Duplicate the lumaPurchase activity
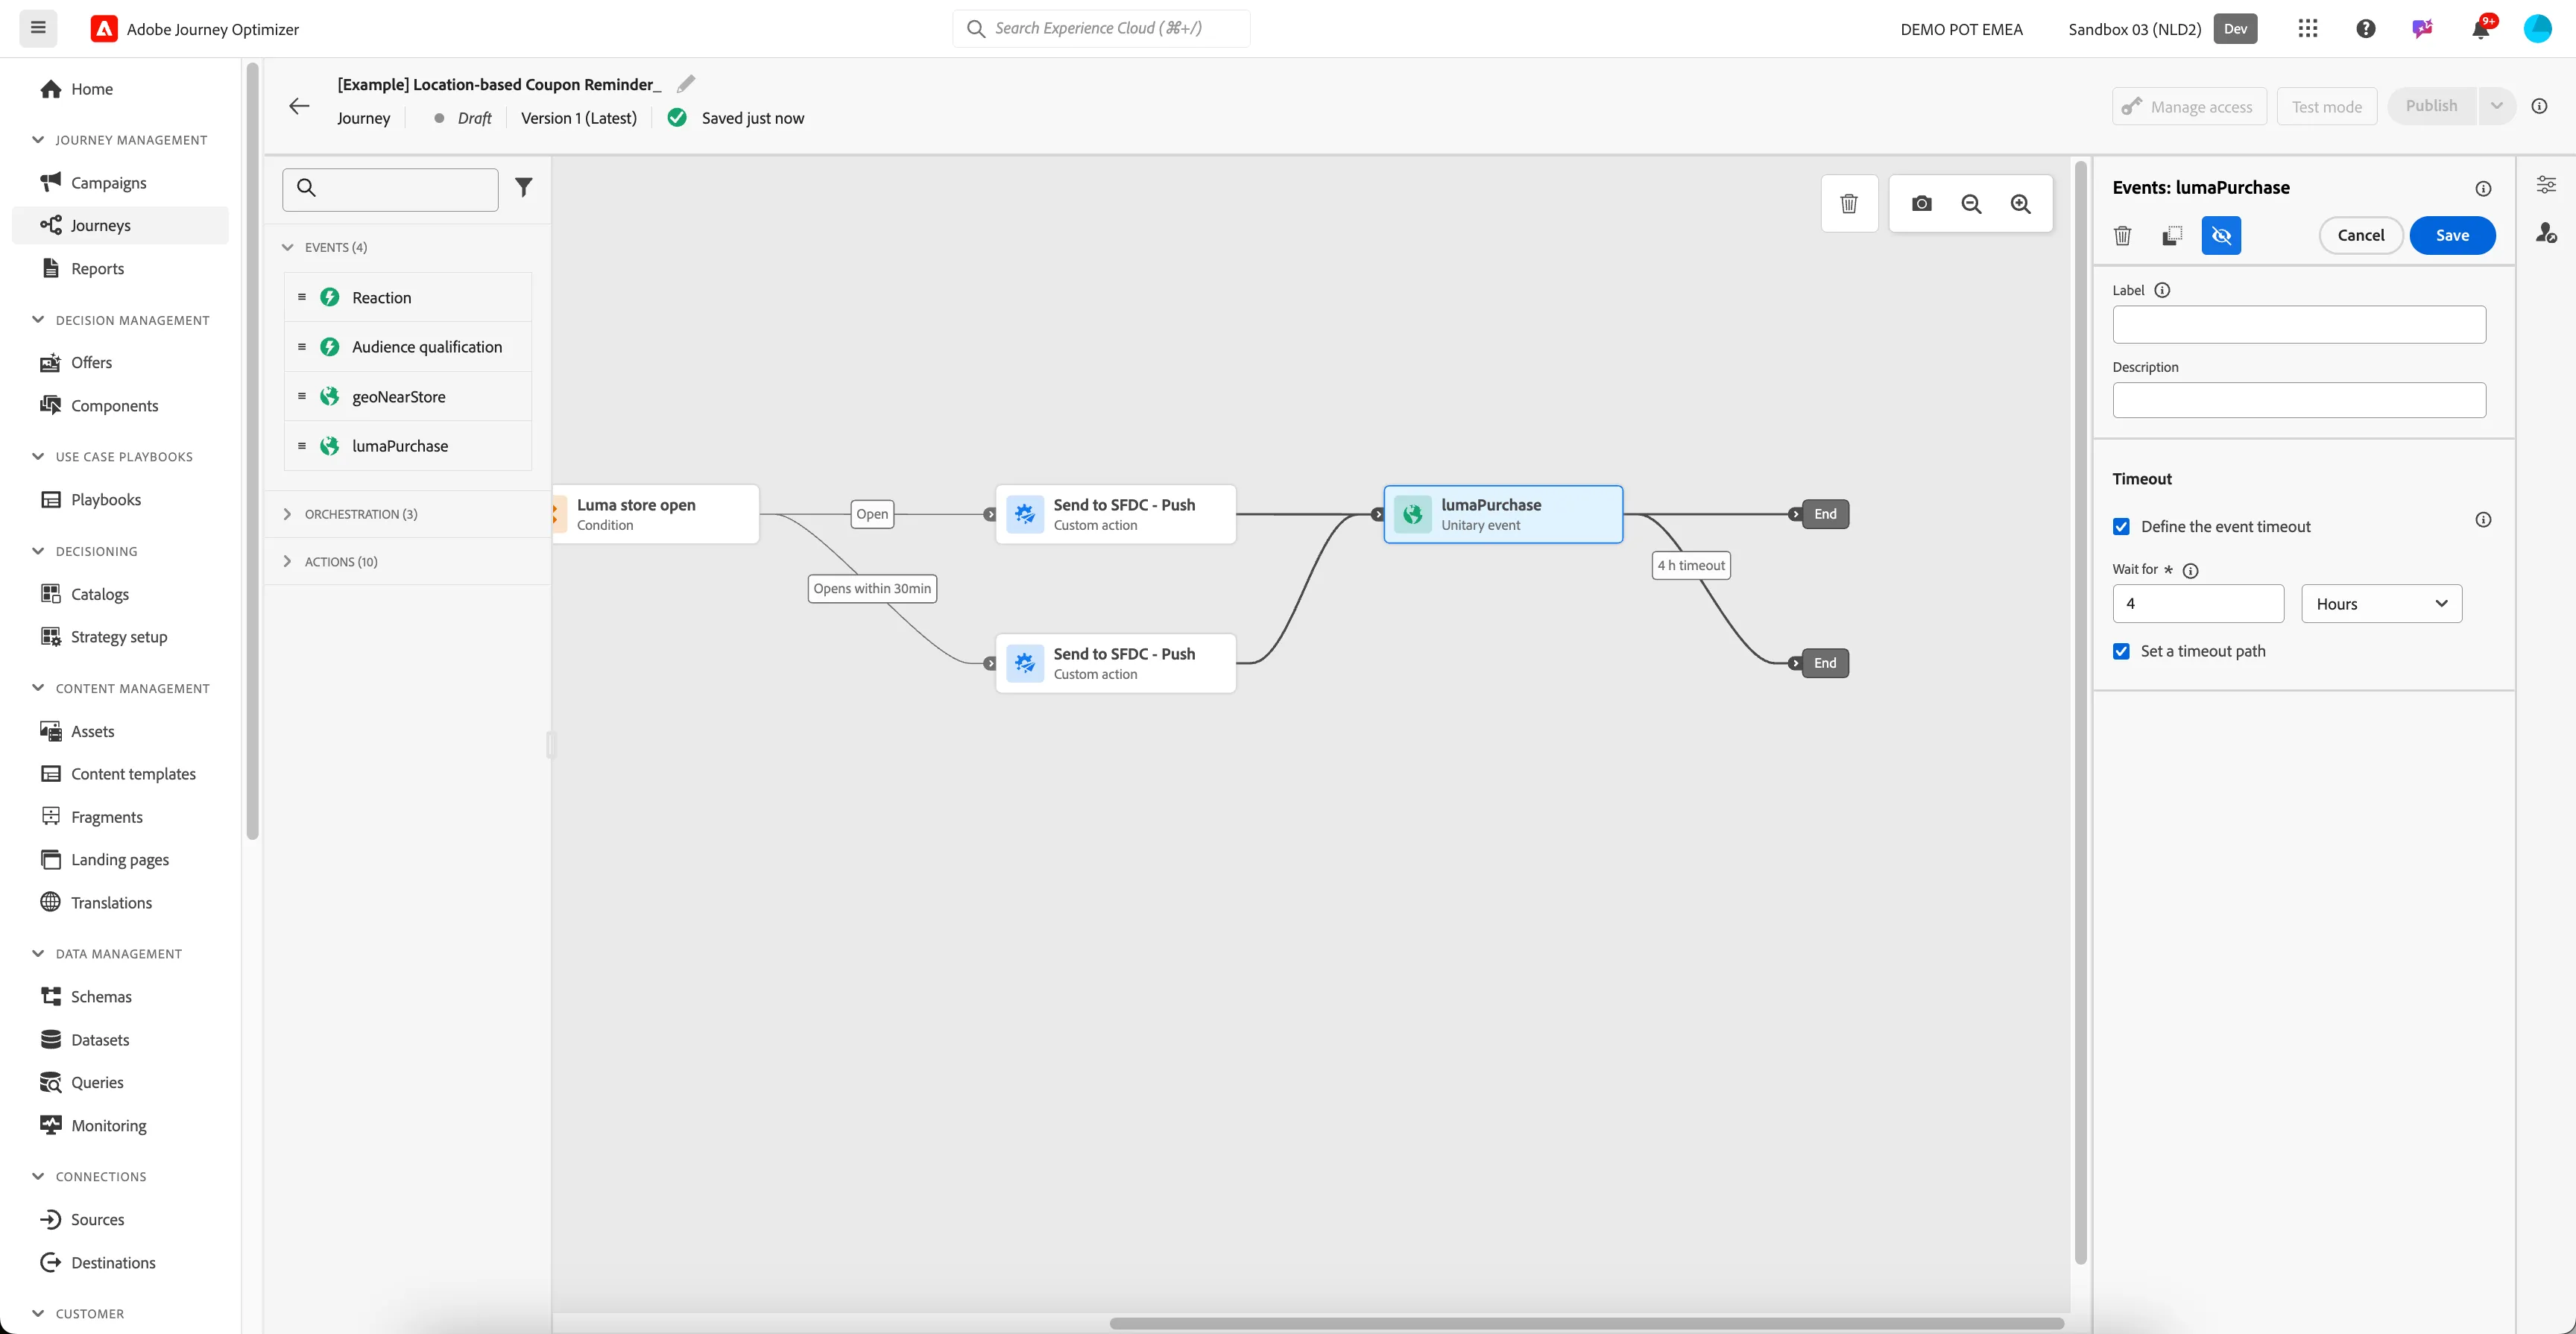2576x1334 pixels. click(2172, 236)
